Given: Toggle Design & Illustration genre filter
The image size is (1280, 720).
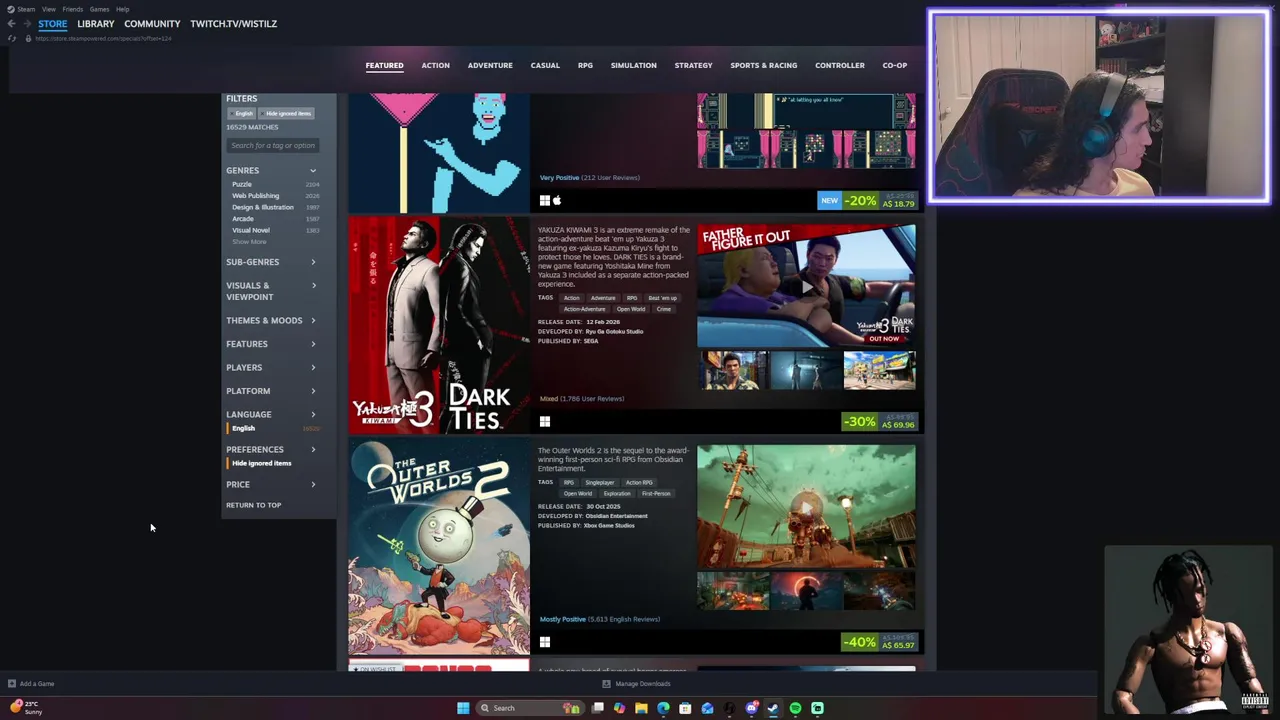Looking at the screenshot, I should coord(262,207).
